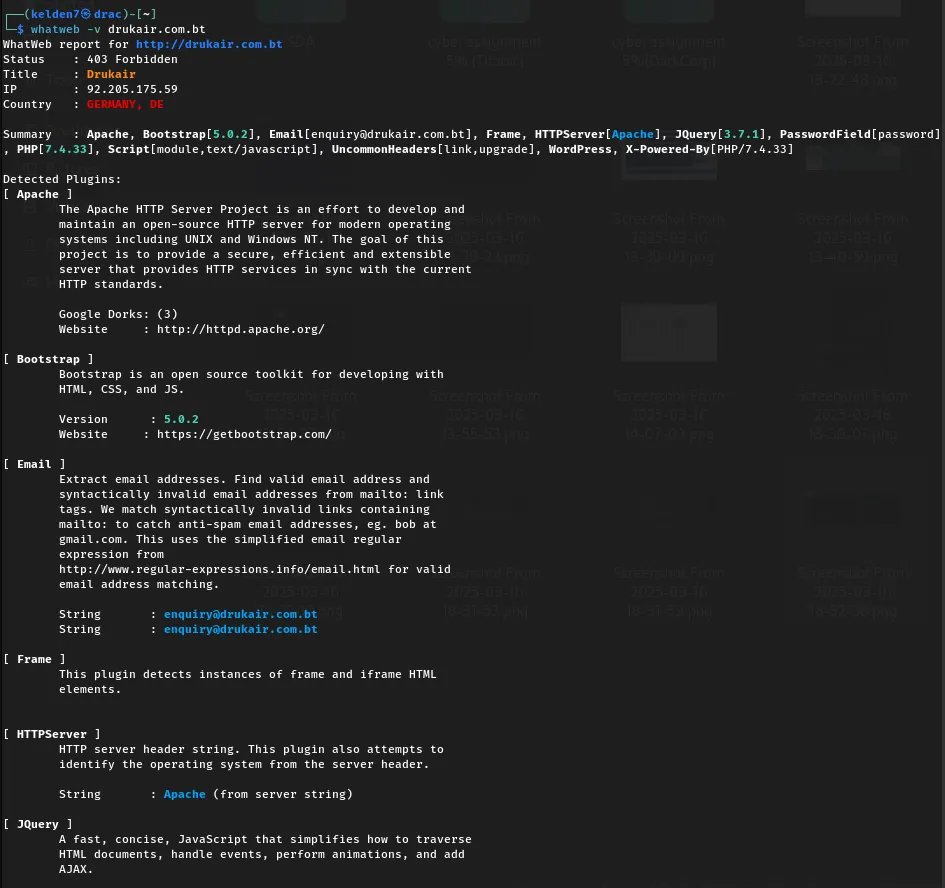Open the regular-expressions.info/email.html URL
The height and width of the screenshot is (888, 945).
(x=219, y=569)
